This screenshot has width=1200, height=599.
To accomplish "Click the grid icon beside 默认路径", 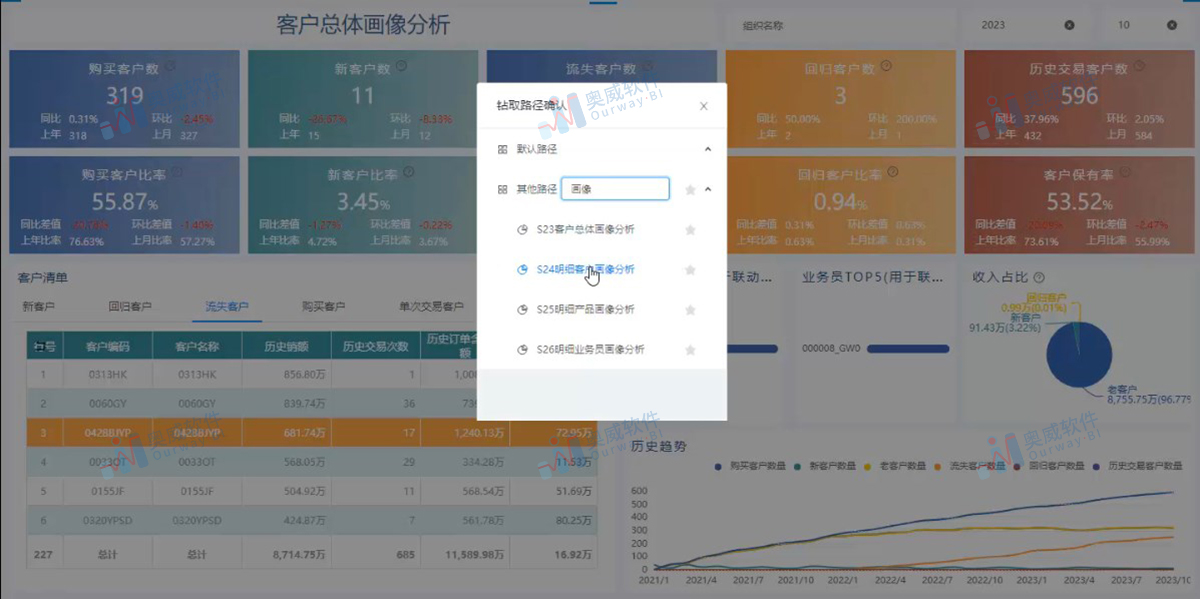I will [502, 149].
